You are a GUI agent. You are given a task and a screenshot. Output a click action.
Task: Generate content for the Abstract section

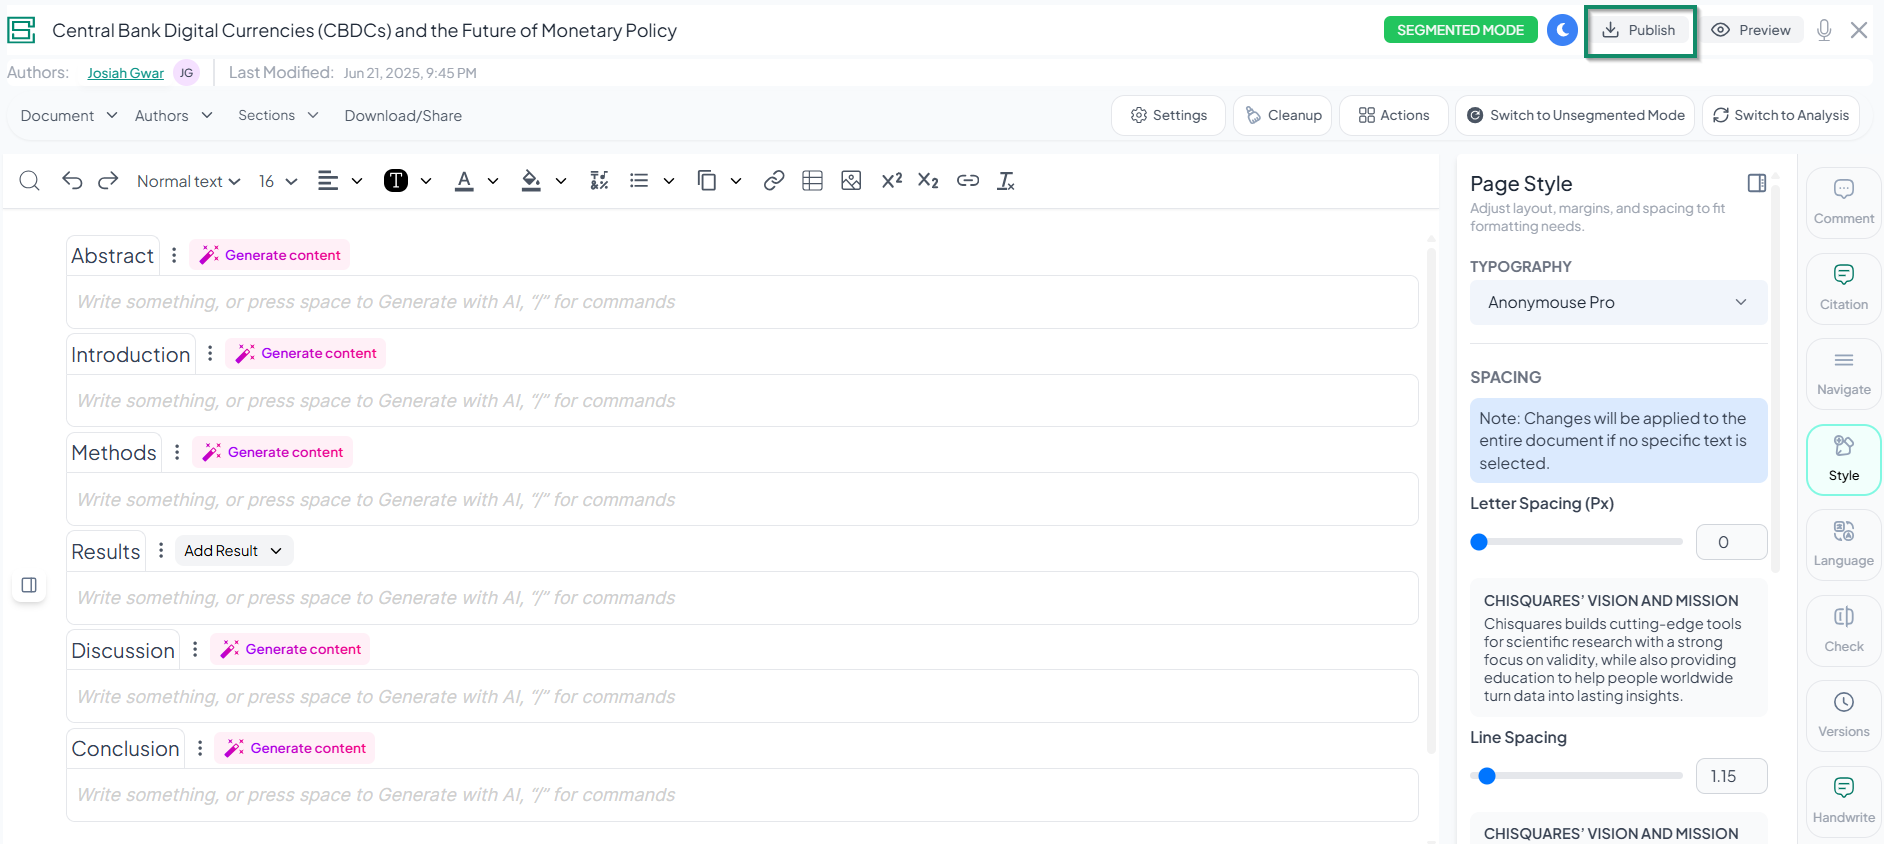tap(272, 255)
